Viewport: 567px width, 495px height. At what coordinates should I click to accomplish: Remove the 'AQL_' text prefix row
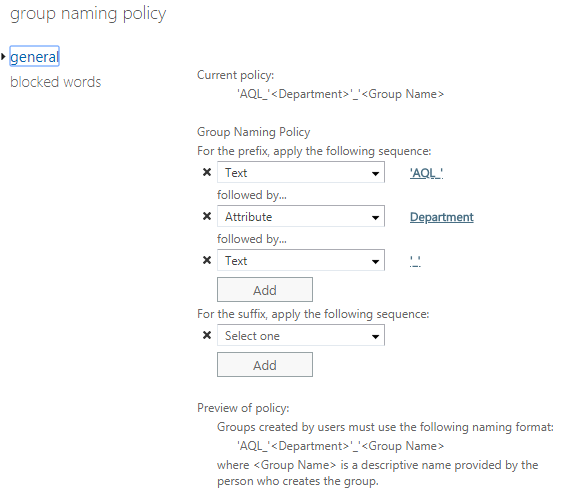pyautogui.click(x=207, y=172)
